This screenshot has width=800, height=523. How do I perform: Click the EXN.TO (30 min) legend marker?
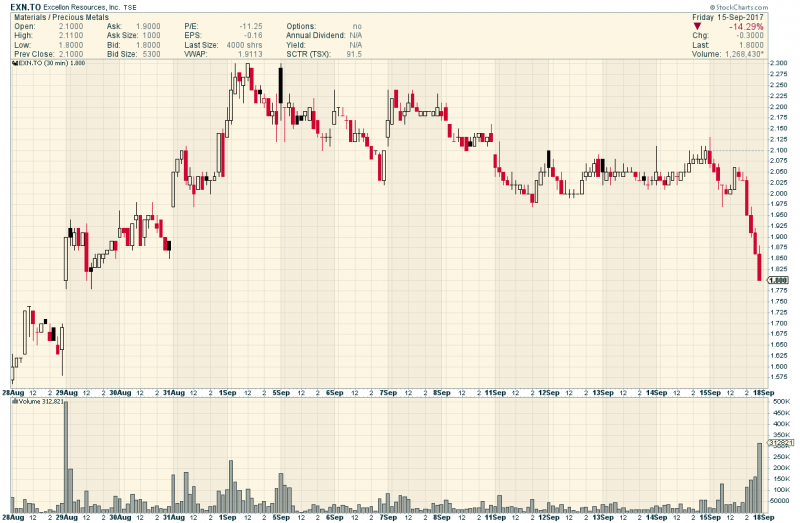(13, 63)
